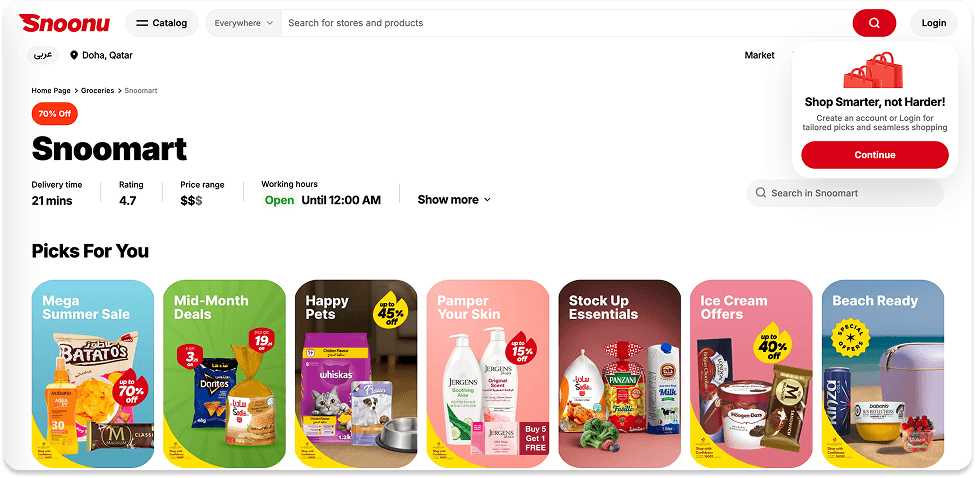This screenshot has height=478, width=976.
Task: Click the red Continue button
Action: click(x=875, y=155)
